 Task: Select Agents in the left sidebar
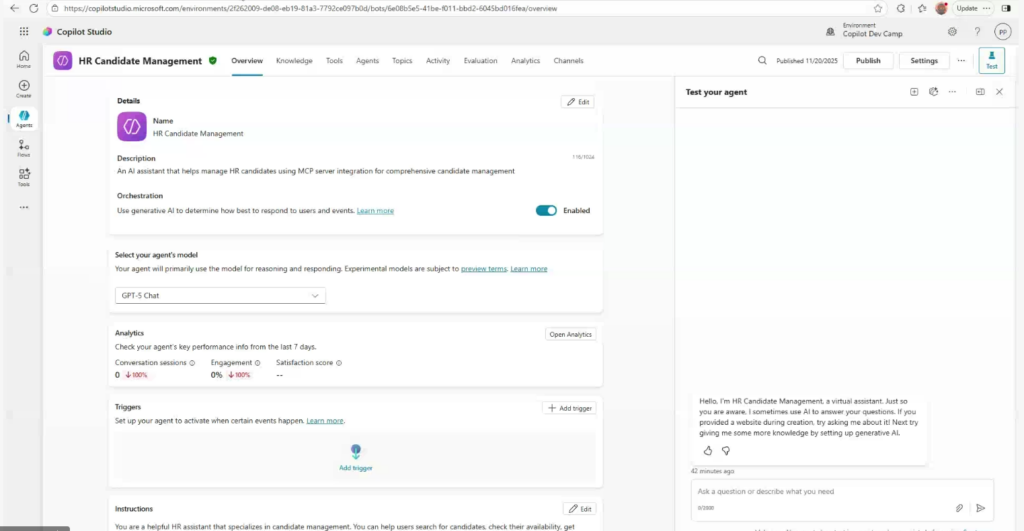coord(24,119)
